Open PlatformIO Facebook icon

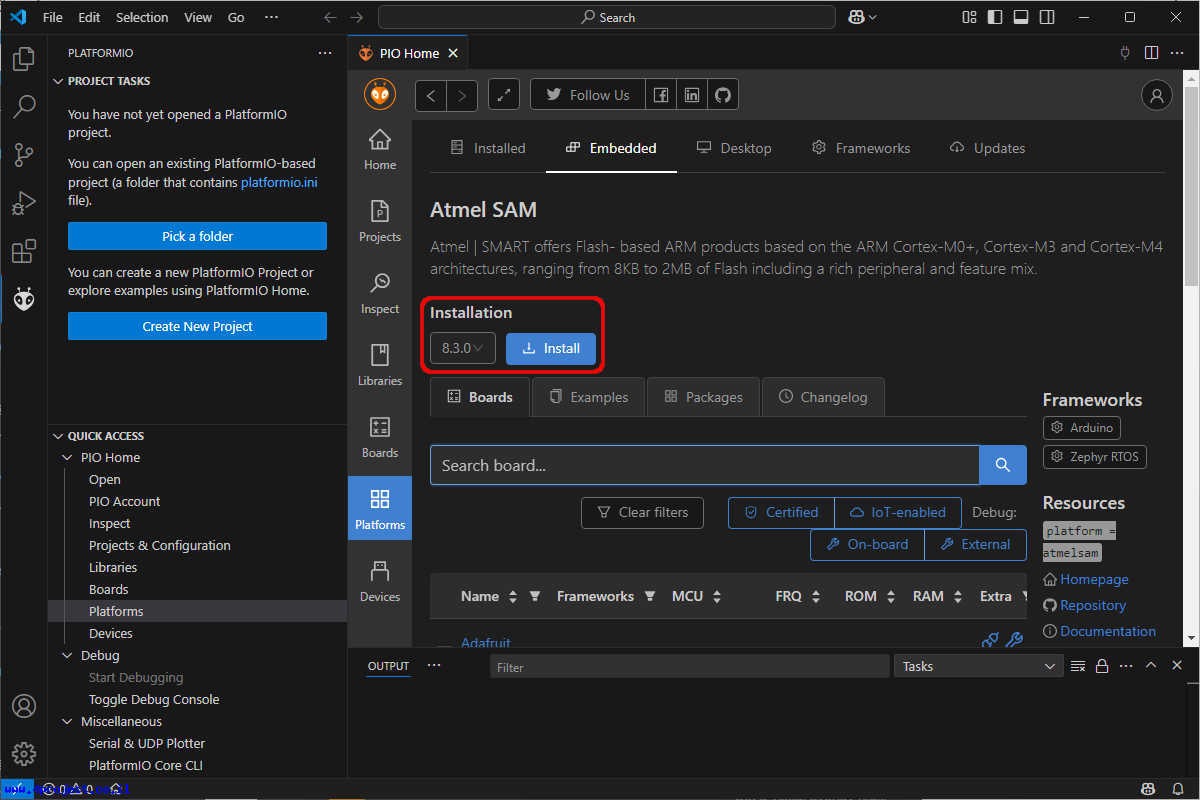click(x=661, y=95)
